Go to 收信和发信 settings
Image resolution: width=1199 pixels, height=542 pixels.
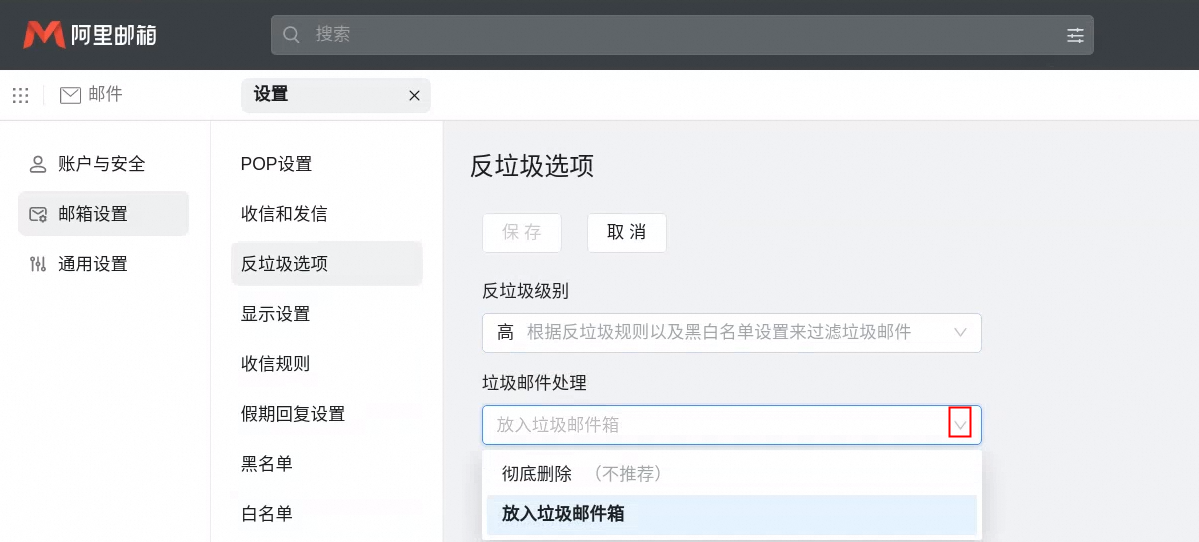284,214
